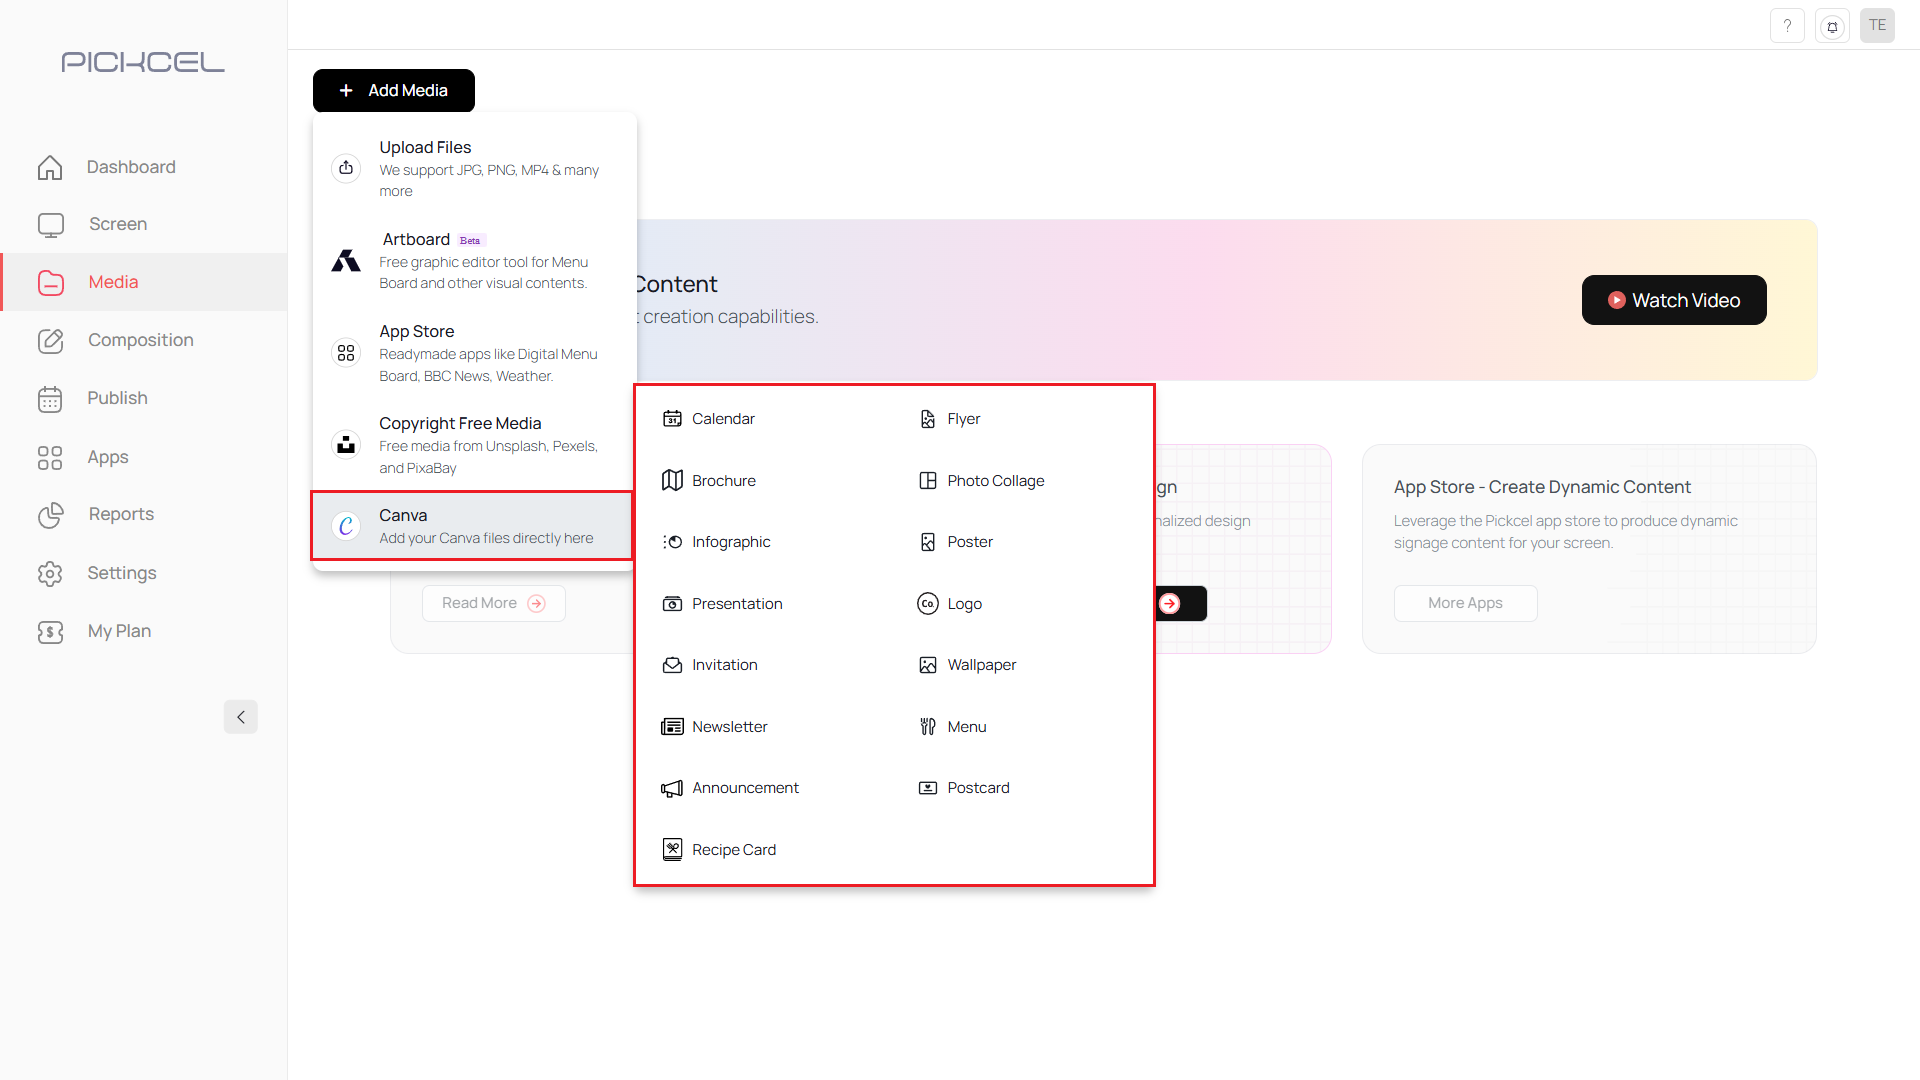Image resolution: width=1920 pixels, height=1080 pixels.
Task: Click the Copyright Free Media camera icon
Action: 345,444
